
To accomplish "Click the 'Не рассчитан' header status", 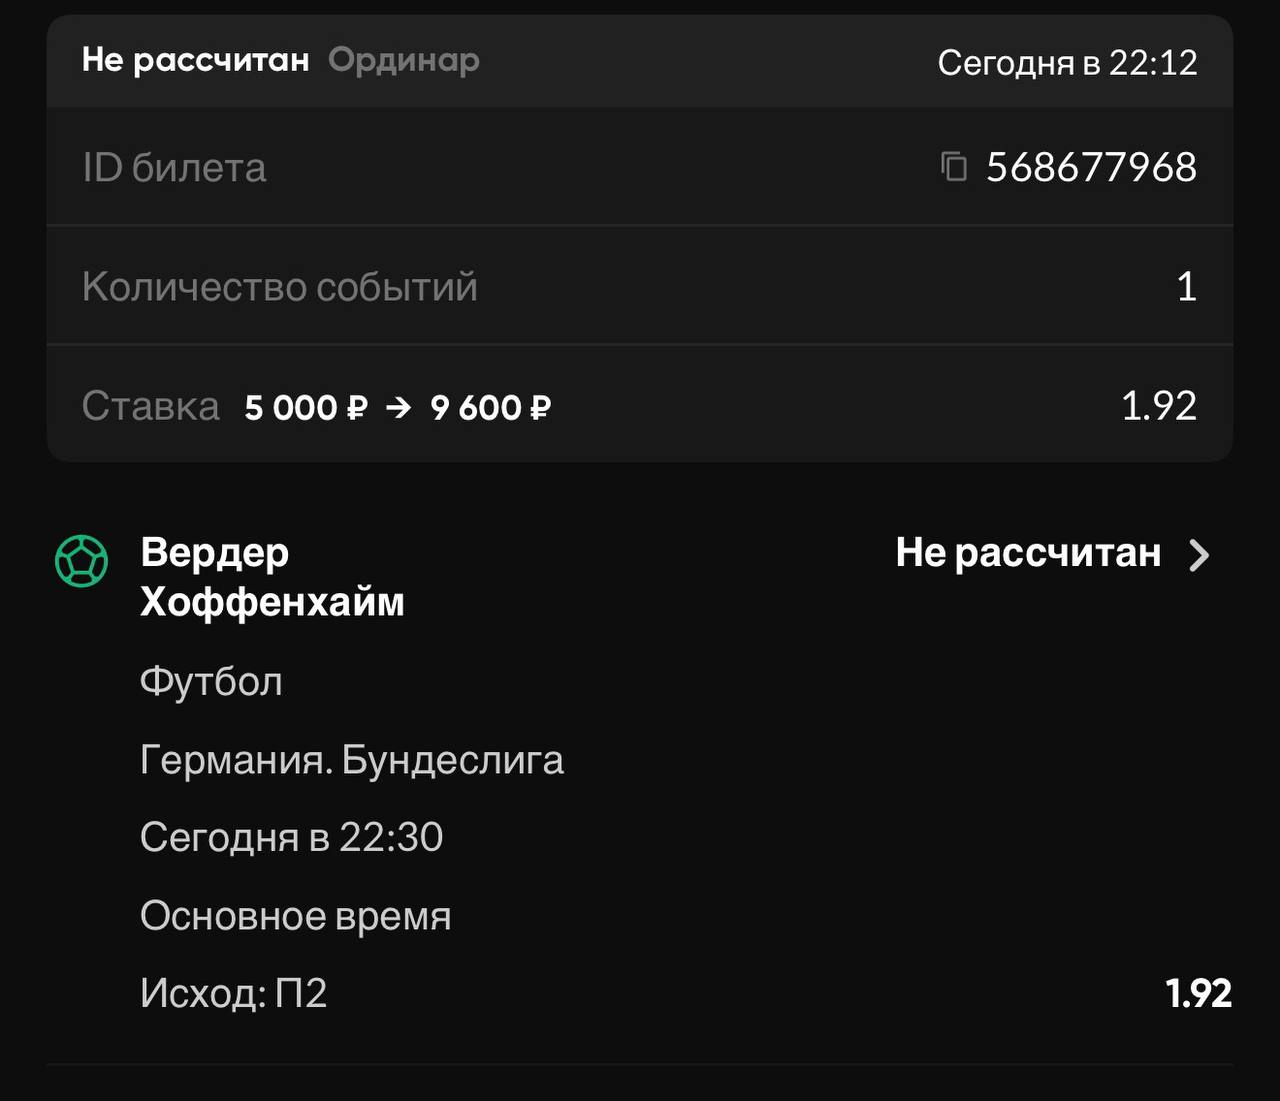I will click(195, 60).
